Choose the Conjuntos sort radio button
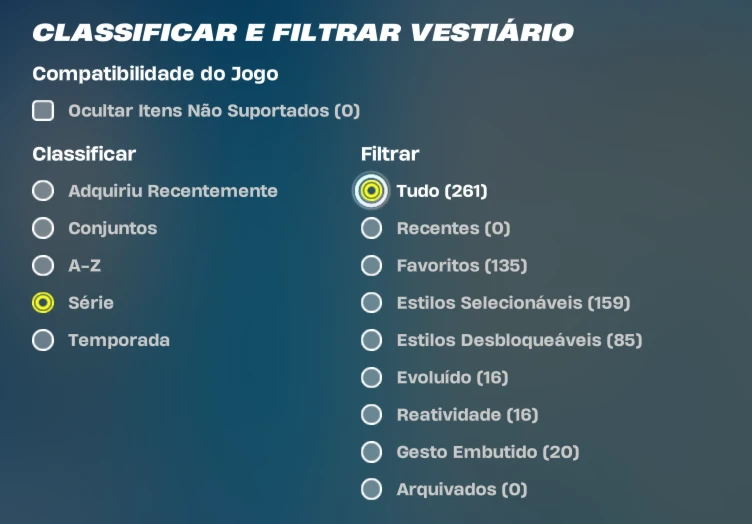This screenshot has height=524, width=752. 43,228
